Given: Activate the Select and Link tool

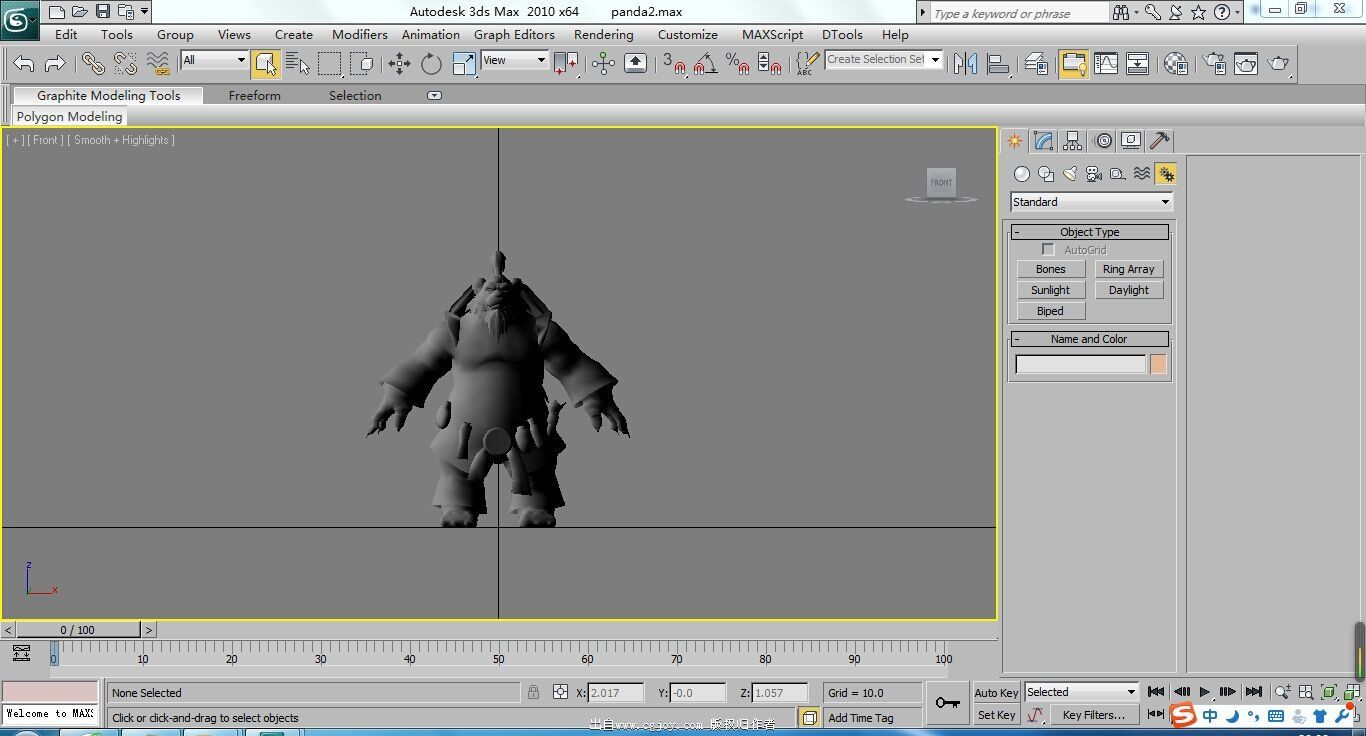Looking at the screenshot, I should [x=93, y=64].
